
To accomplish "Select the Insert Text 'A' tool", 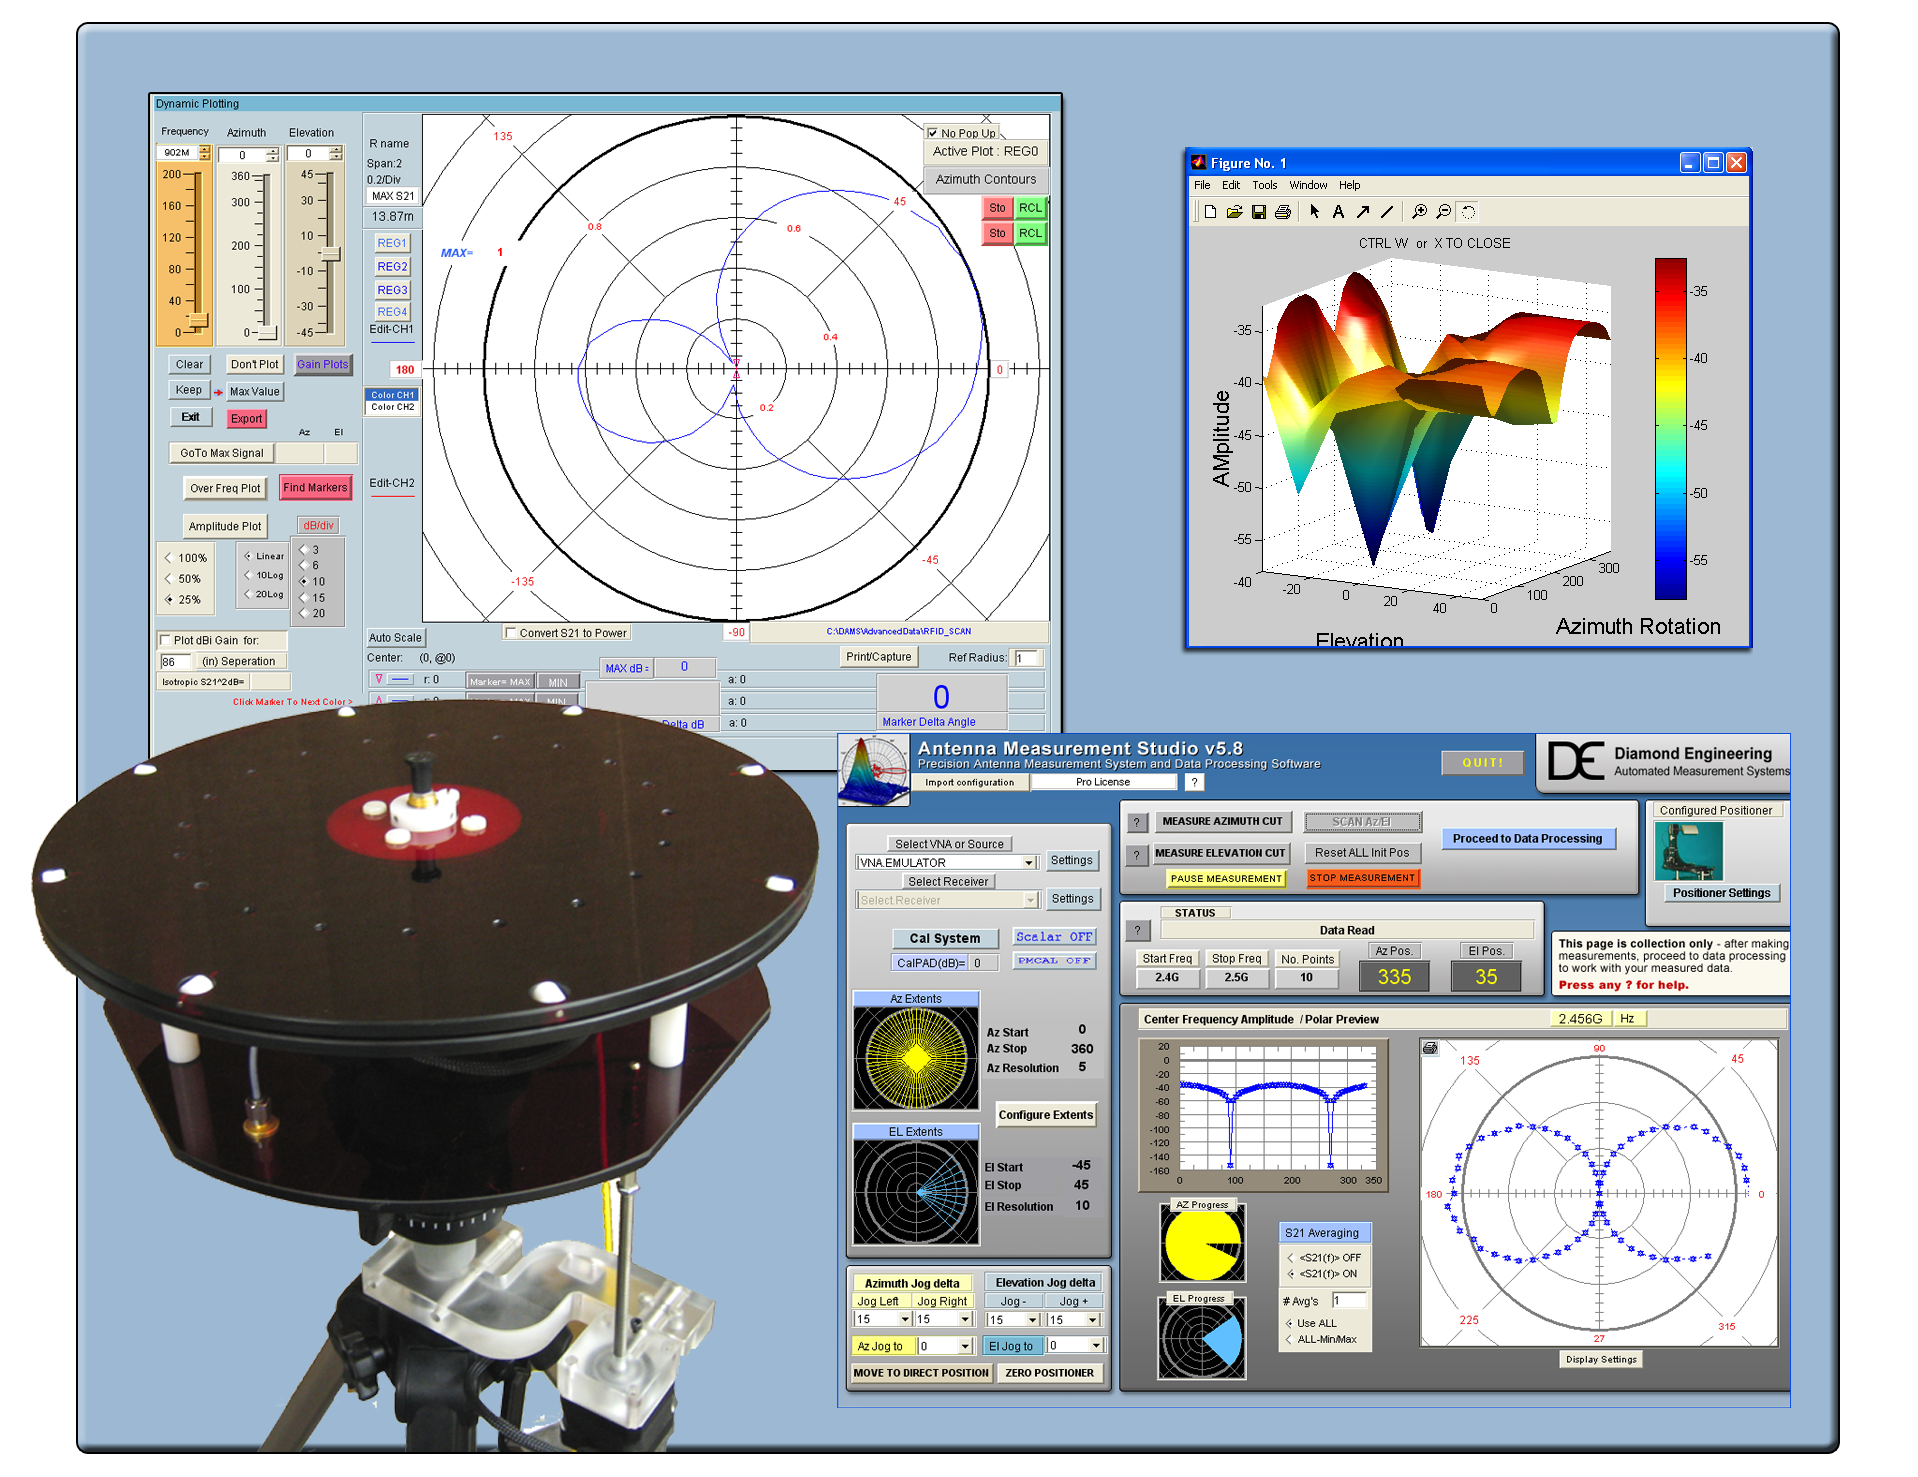I will (x=1338, y=212).
